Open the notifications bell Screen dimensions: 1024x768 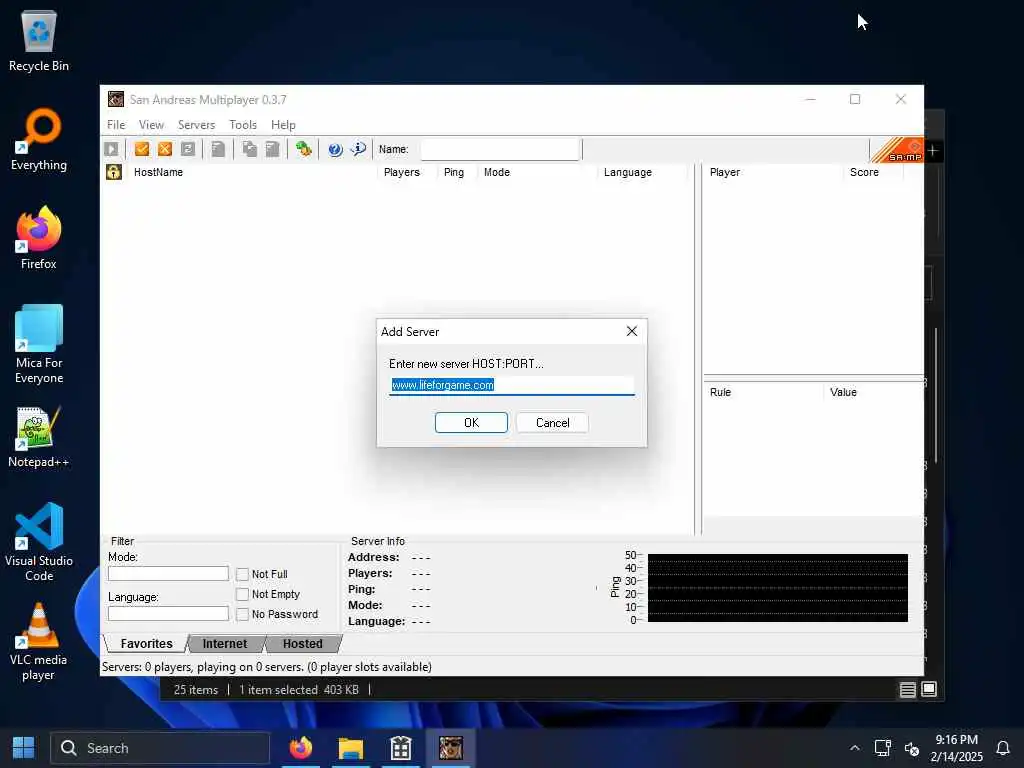pyautogui.click(x=1003, y=748)
